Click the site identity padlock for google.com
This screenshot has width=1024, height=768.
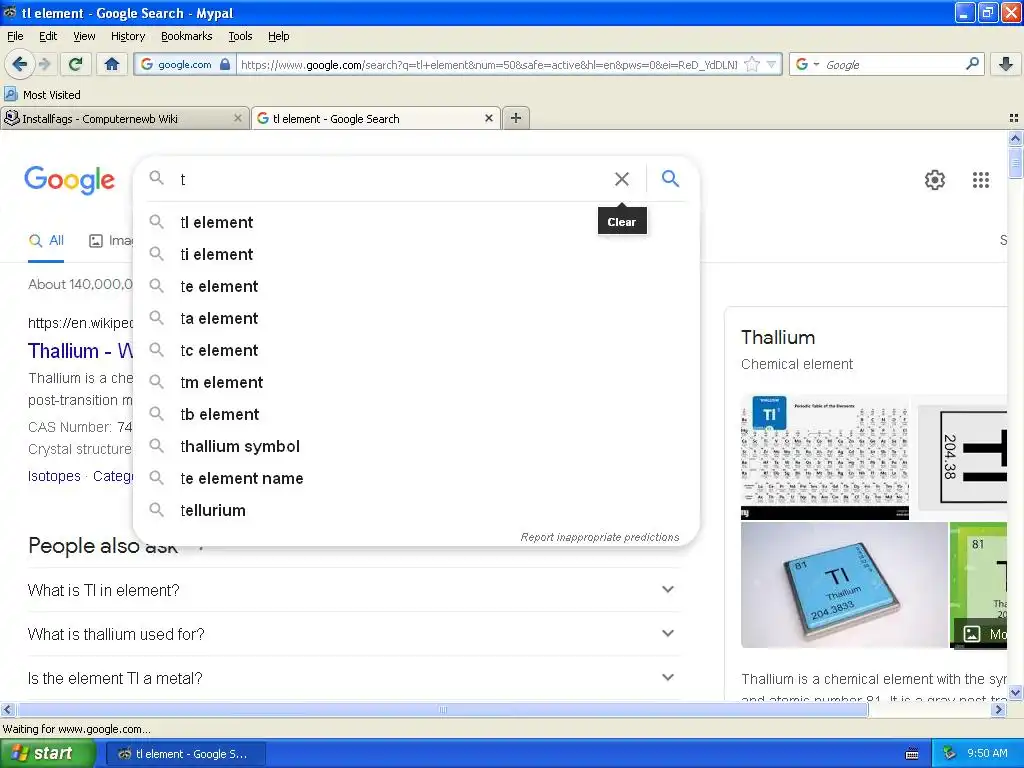pos(225,64)
